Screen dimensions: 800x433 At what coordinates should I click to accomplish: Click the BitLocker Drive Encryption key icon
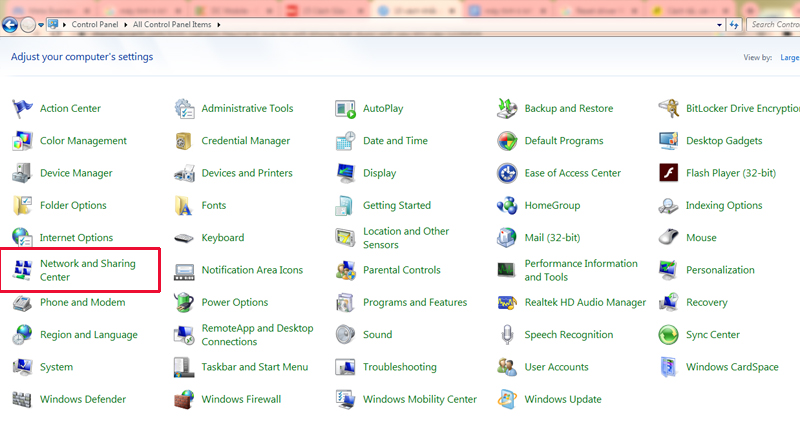(x=668, y=108)
